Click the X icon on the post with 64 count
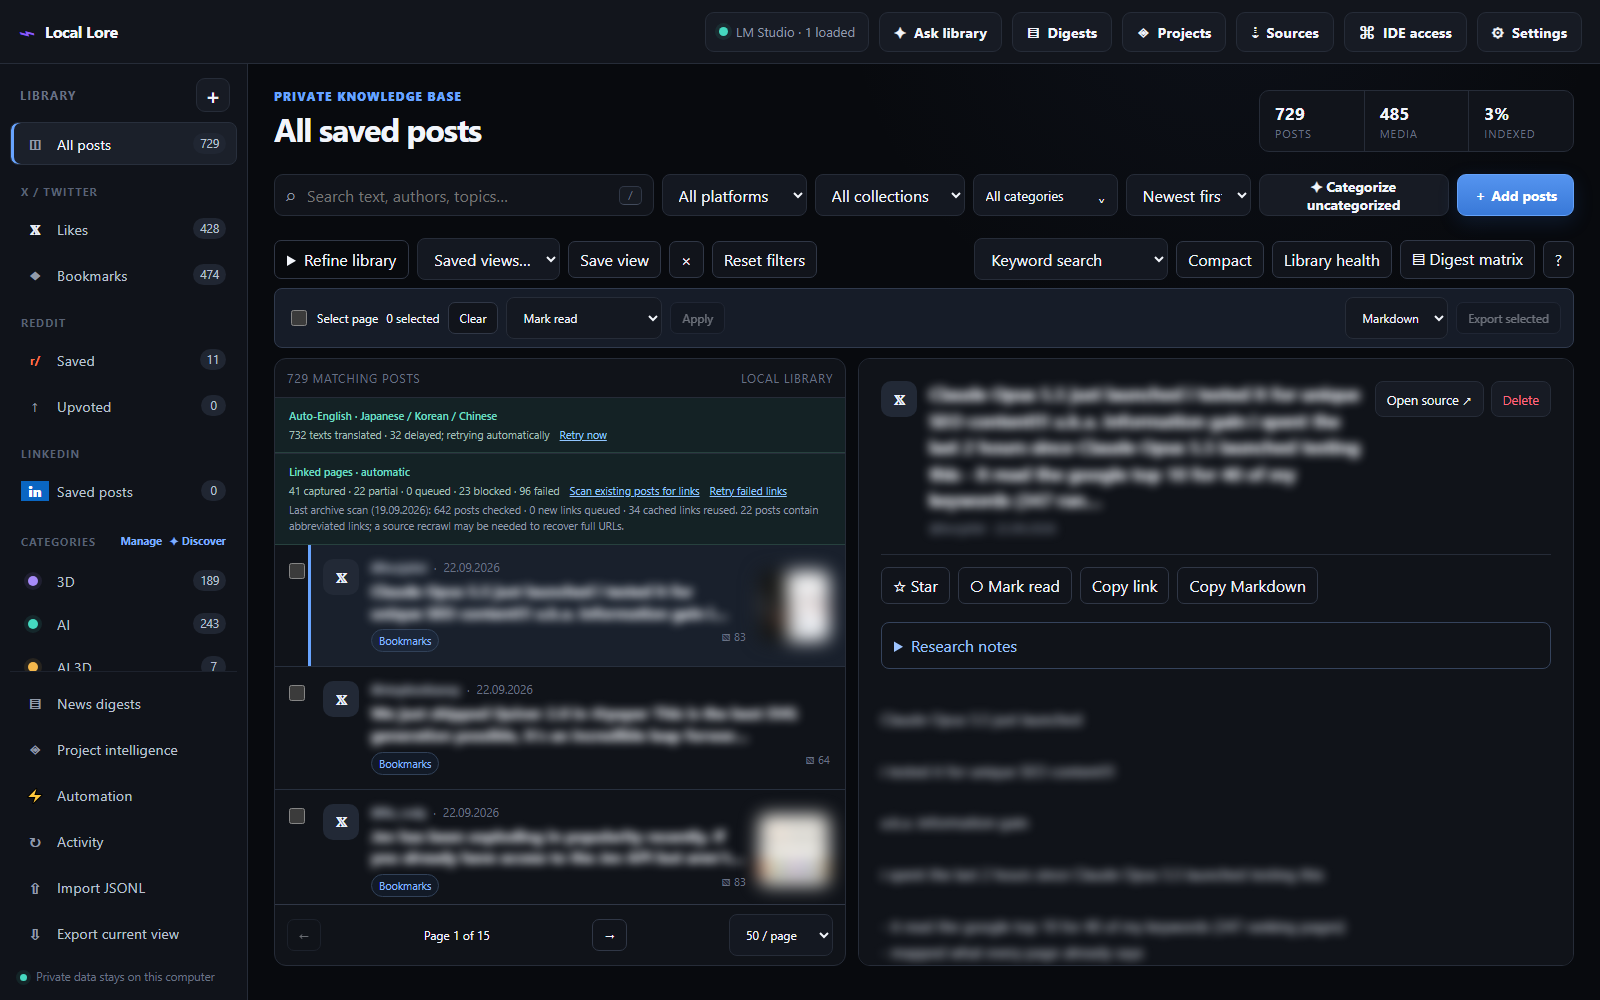The width and height of the screenshot is (1600, 1000). coord(341,700)
